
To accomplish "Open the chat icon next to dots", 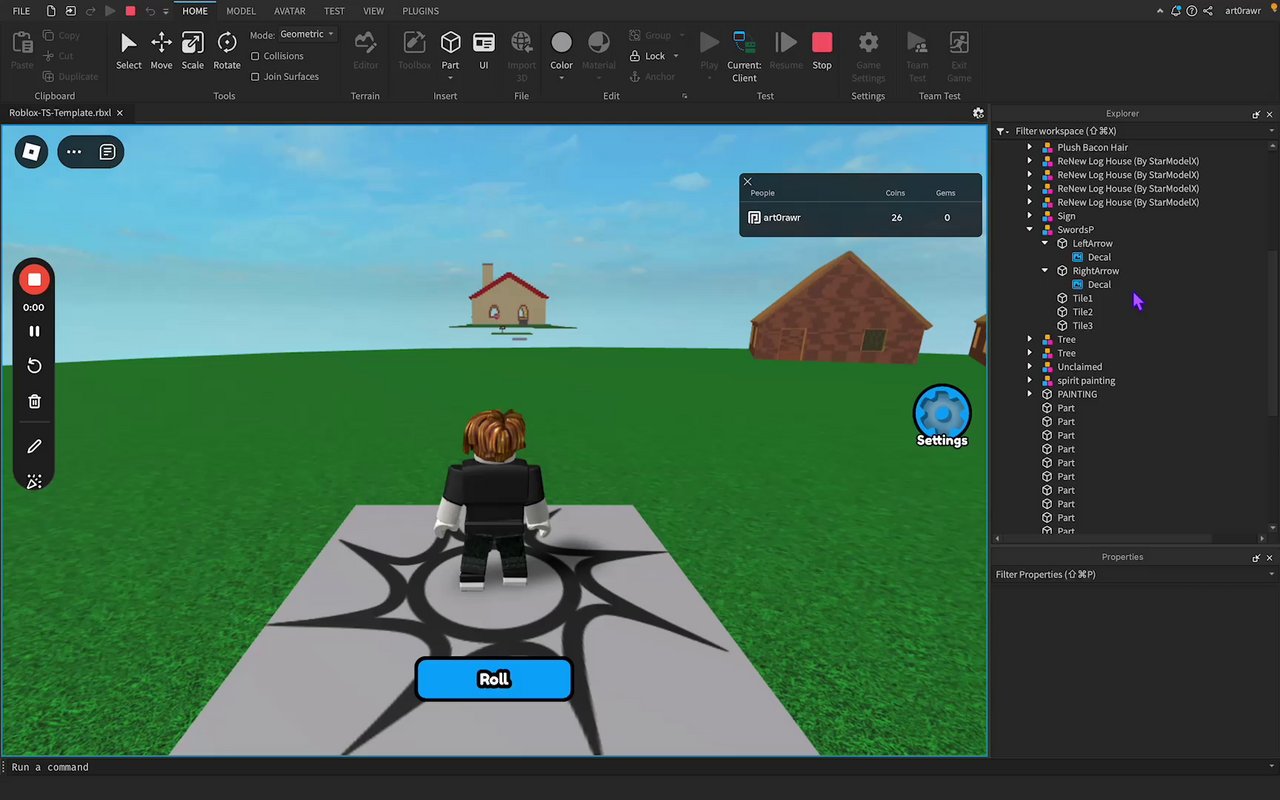I will (x=108, y=152).
